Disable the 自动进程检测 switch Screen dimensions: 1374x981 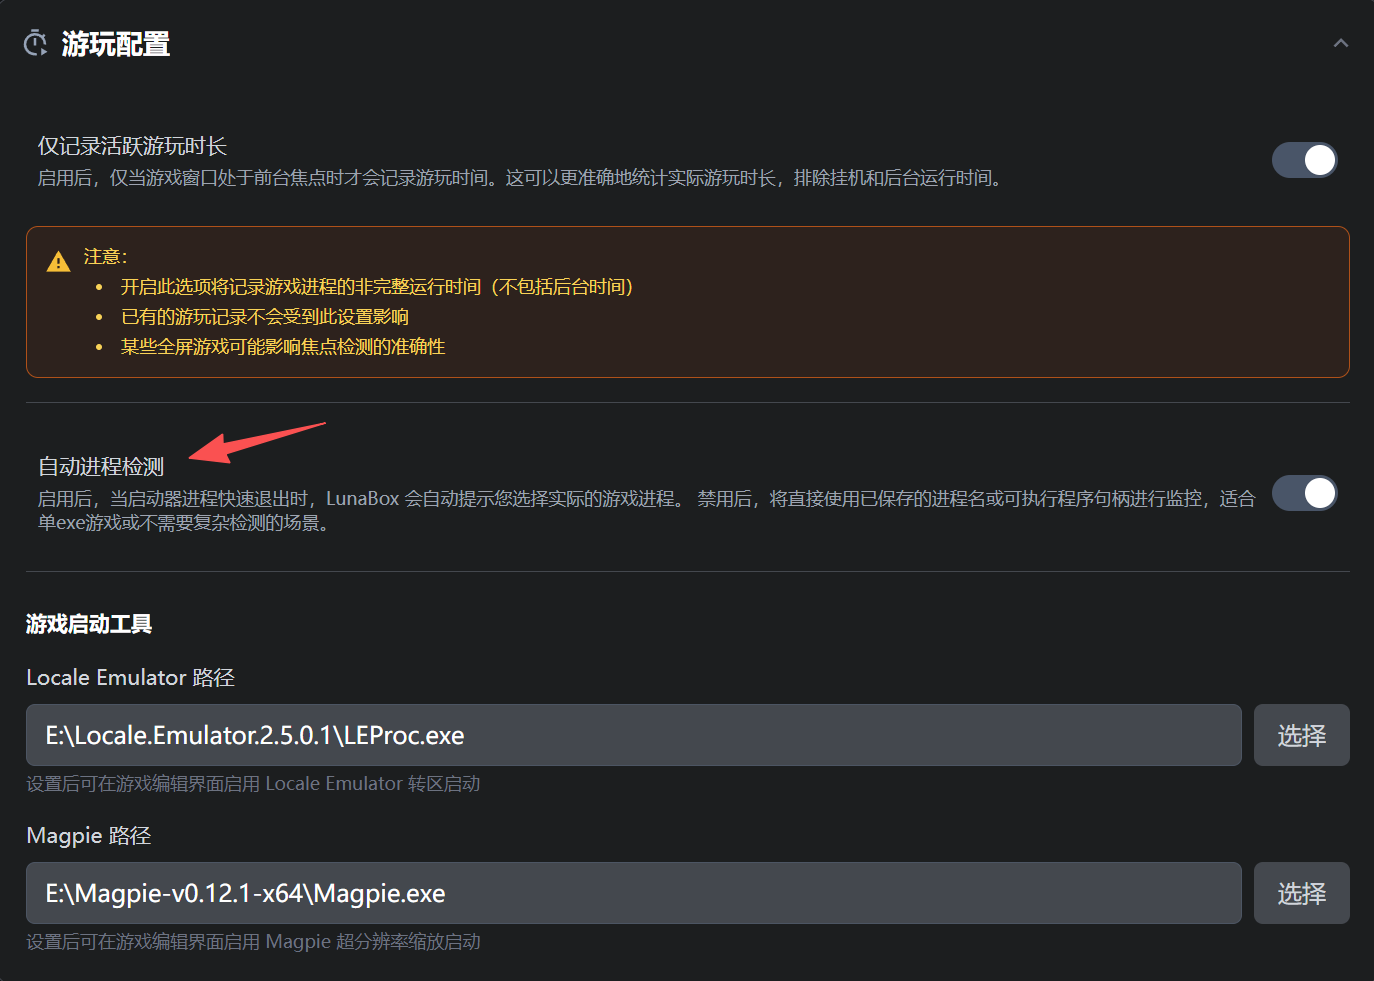tap(1304, 493)
